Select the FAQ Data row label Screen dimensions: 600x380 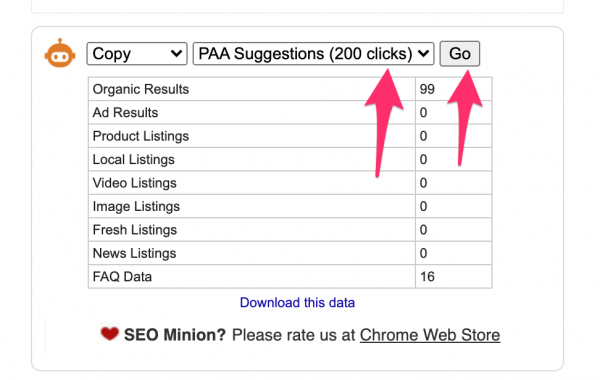[122, 277]
